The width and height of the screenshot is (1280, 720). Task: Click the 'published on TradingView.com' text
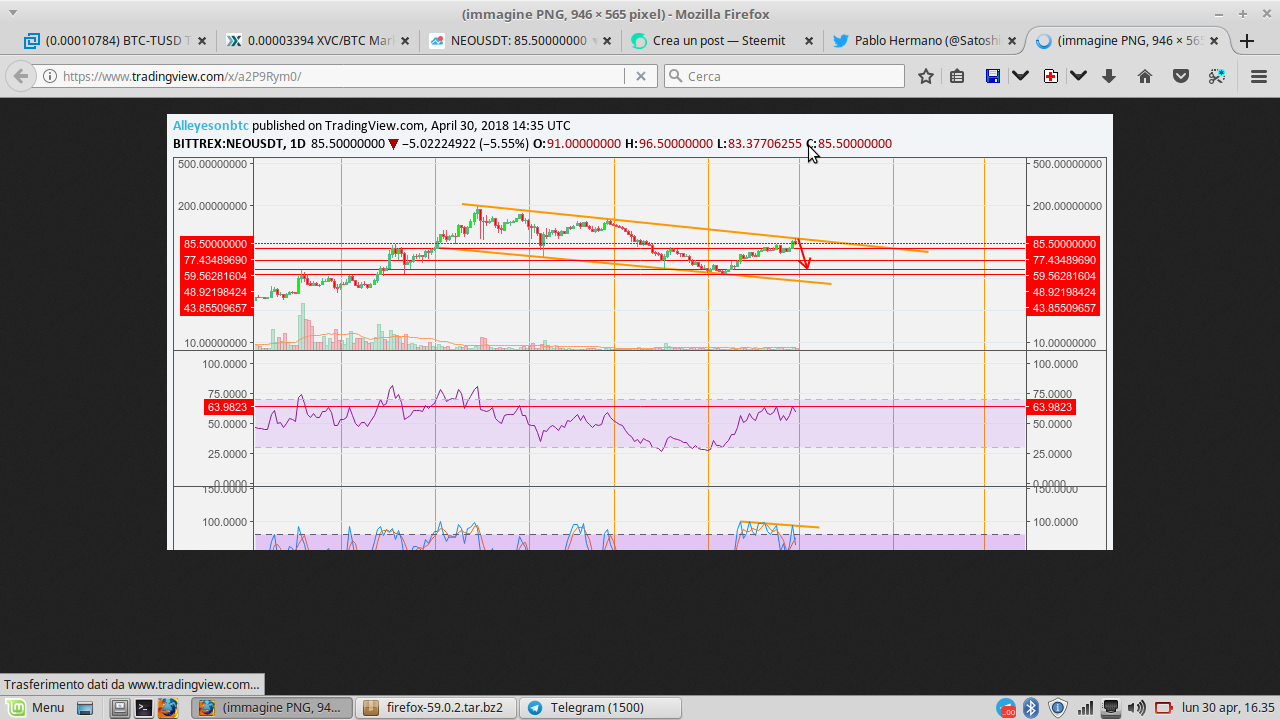[338, 126]
